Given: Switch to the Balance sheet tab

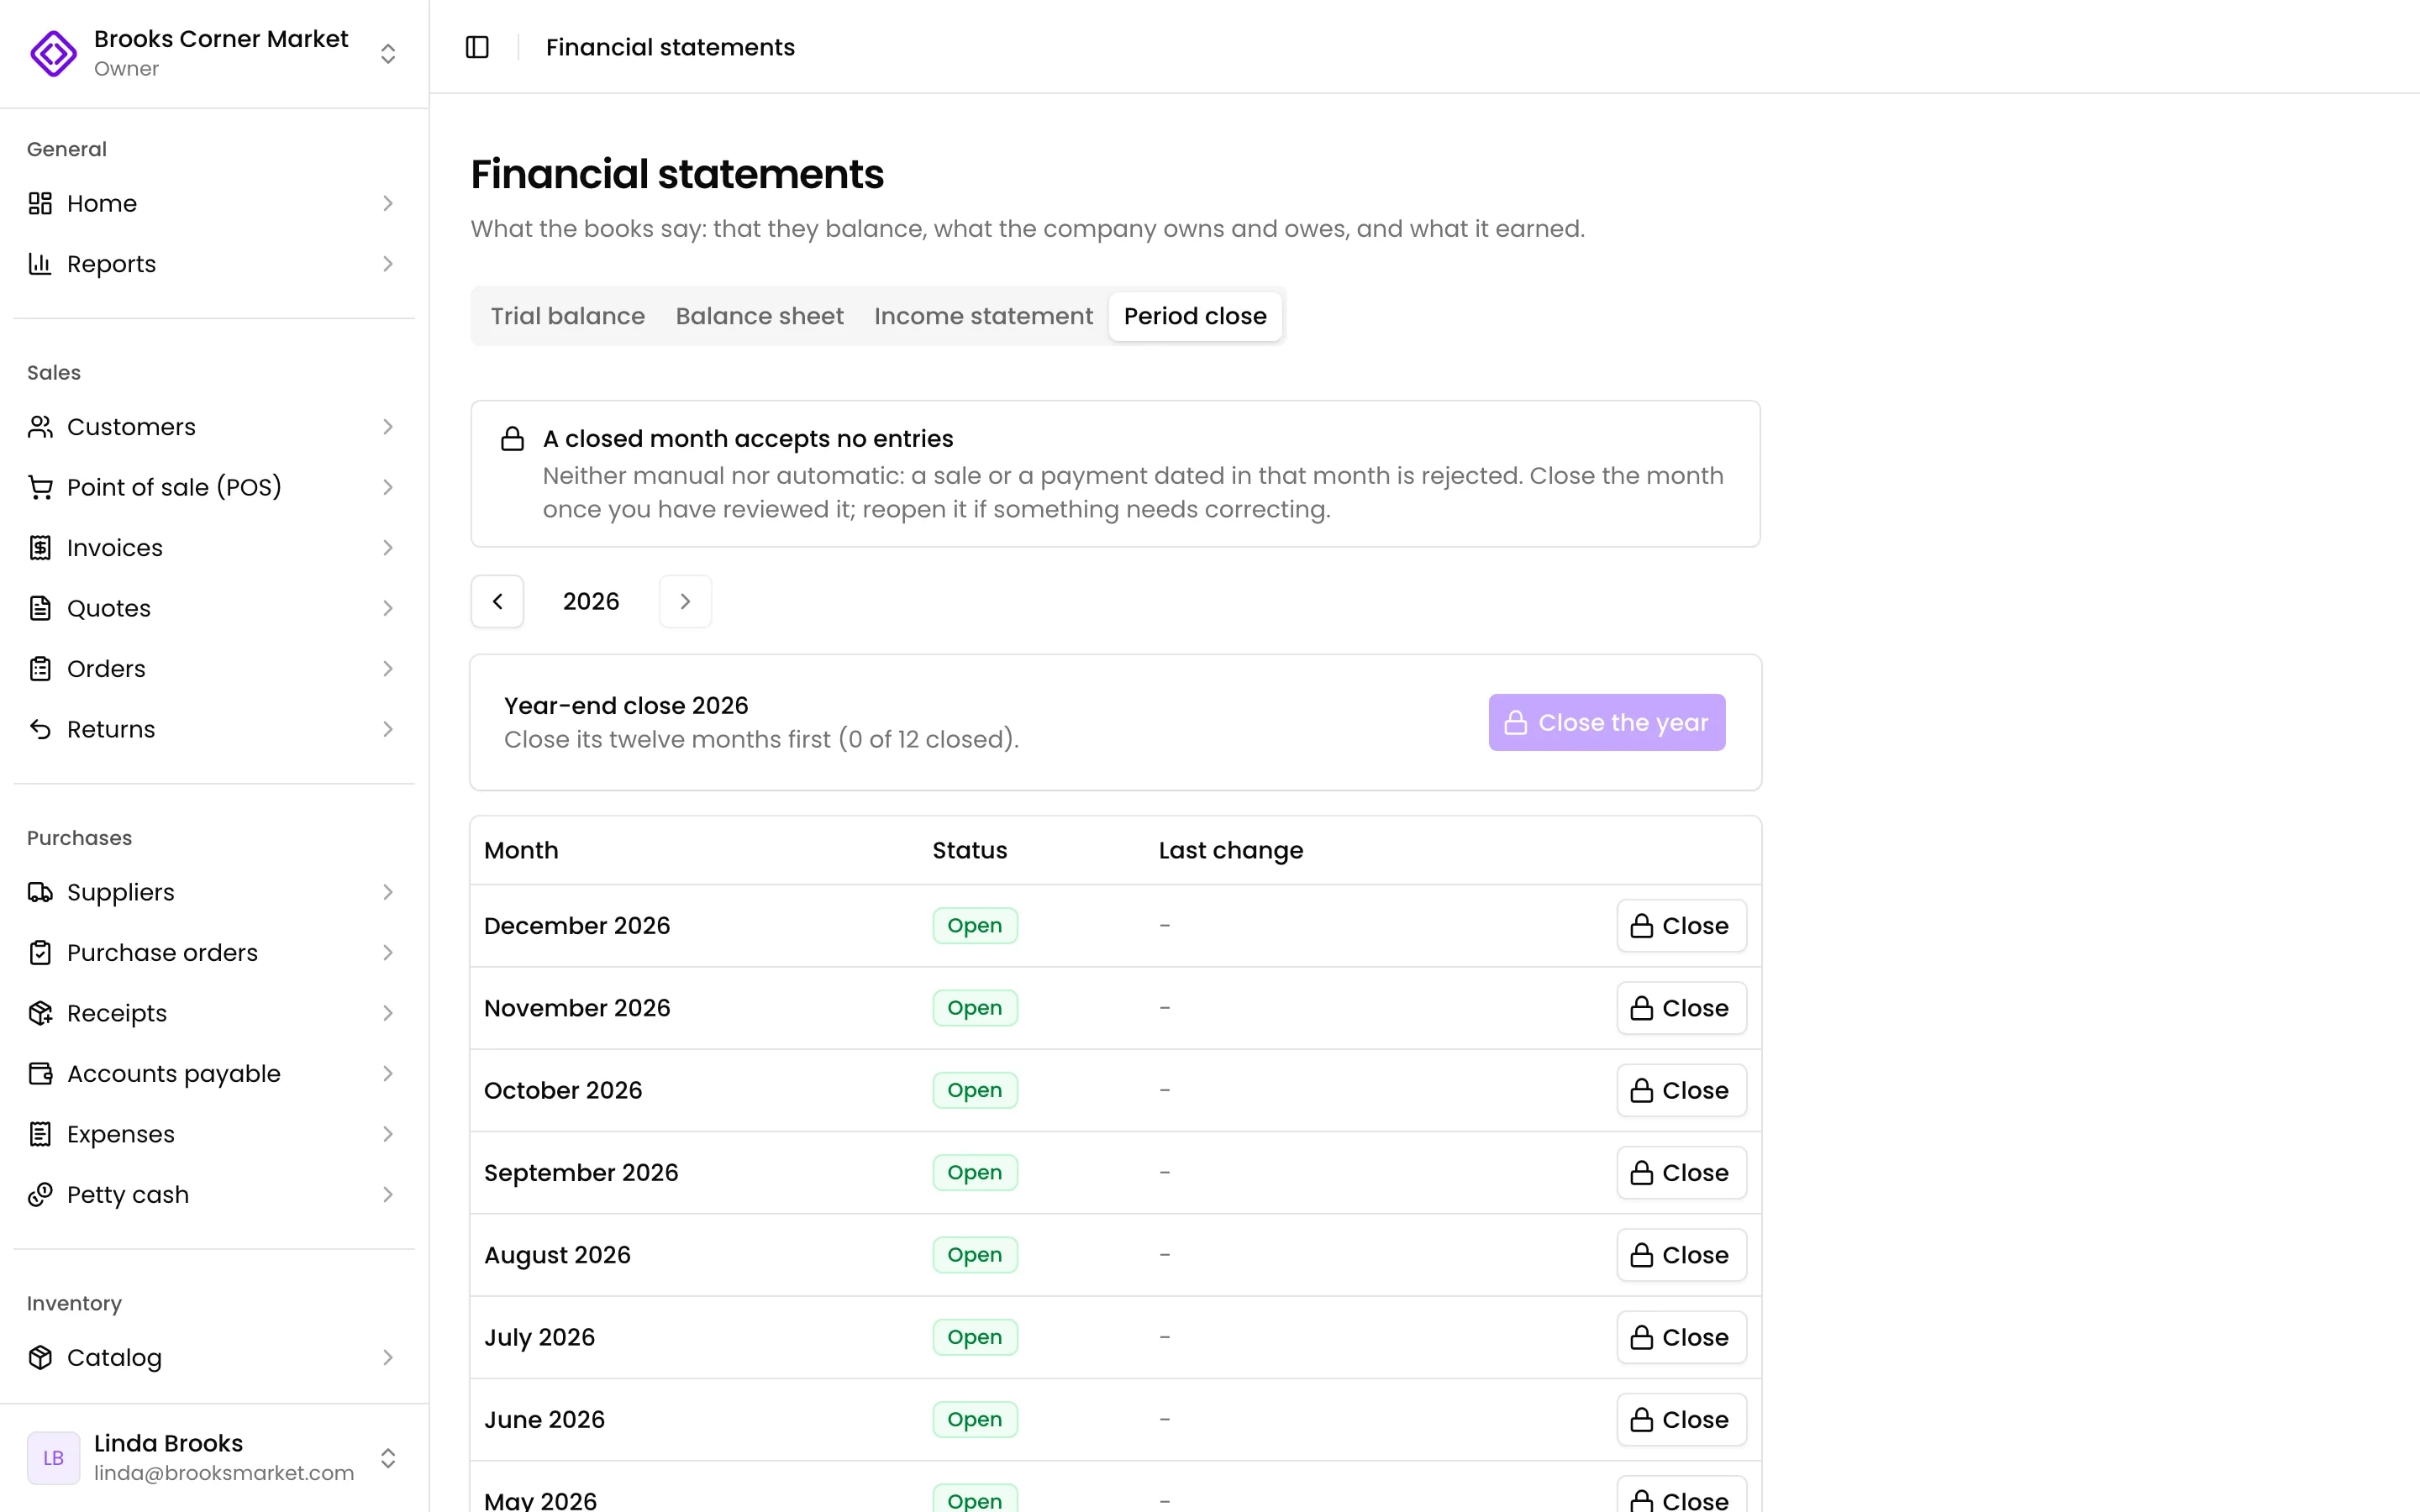Looking at the screenshot, I should (760, 316).
